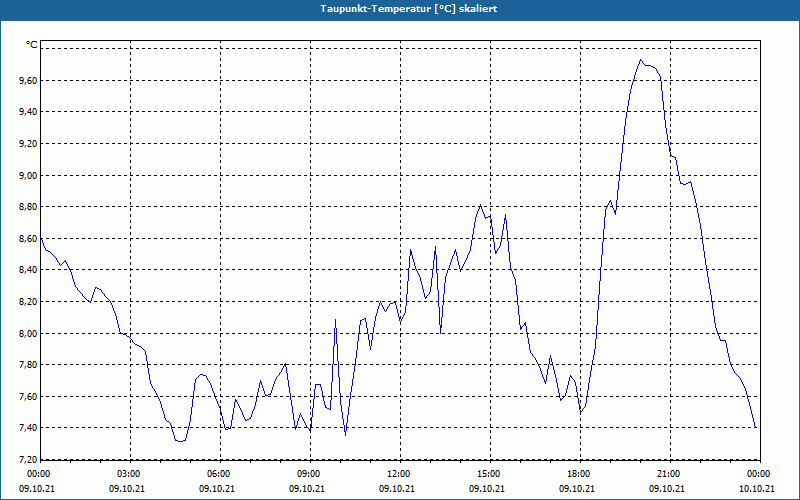
Task: Pick the '8,60' y-axis value
Action: [28, 238]
